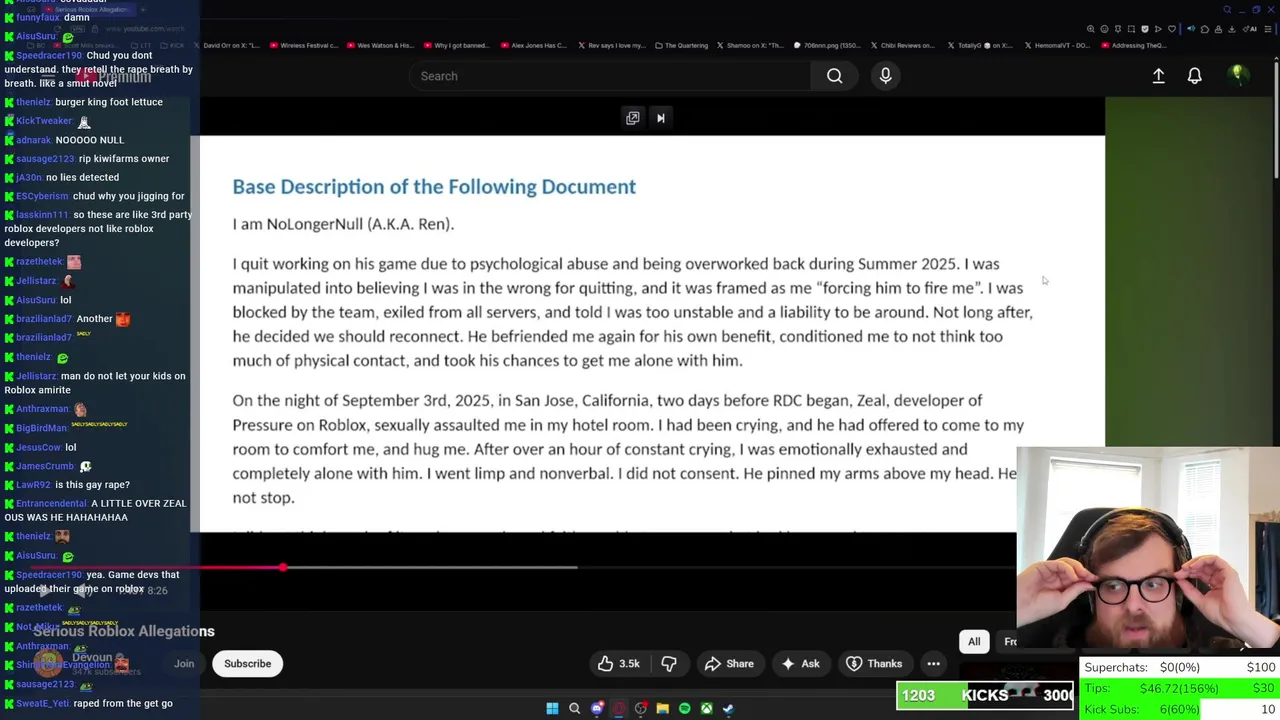The width and height of the screenshot is (1280, 720).
Task: Click the miniplayer pop-out icon above video
Action: (x=632, y=118)
